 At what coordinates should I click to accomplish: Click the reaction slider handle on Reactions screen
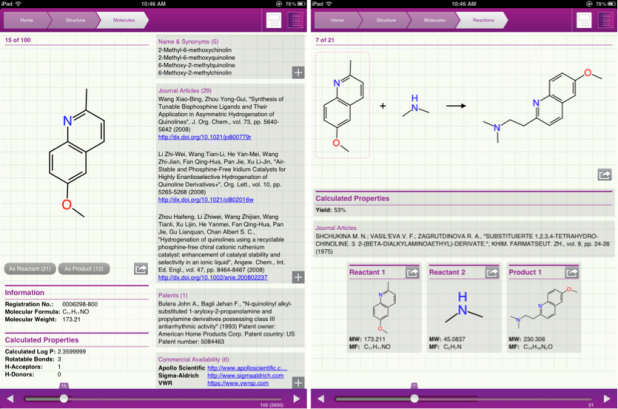pyautogui.click(x=414, y=399)
